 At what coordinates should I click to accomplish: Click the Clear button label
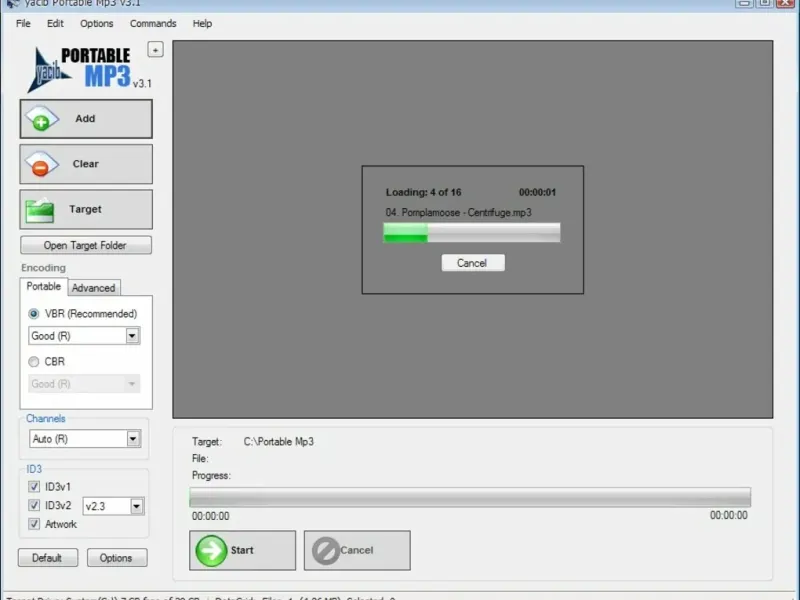tap(86, 164)
